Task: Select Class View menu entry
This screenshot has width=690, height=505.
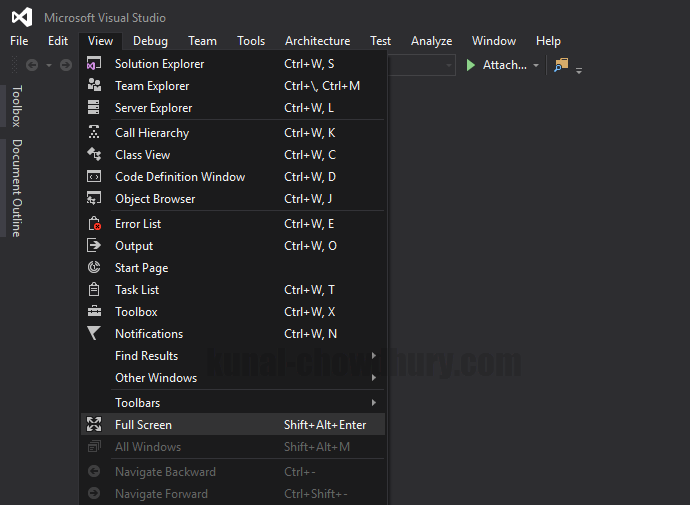Action: [233, 154]
